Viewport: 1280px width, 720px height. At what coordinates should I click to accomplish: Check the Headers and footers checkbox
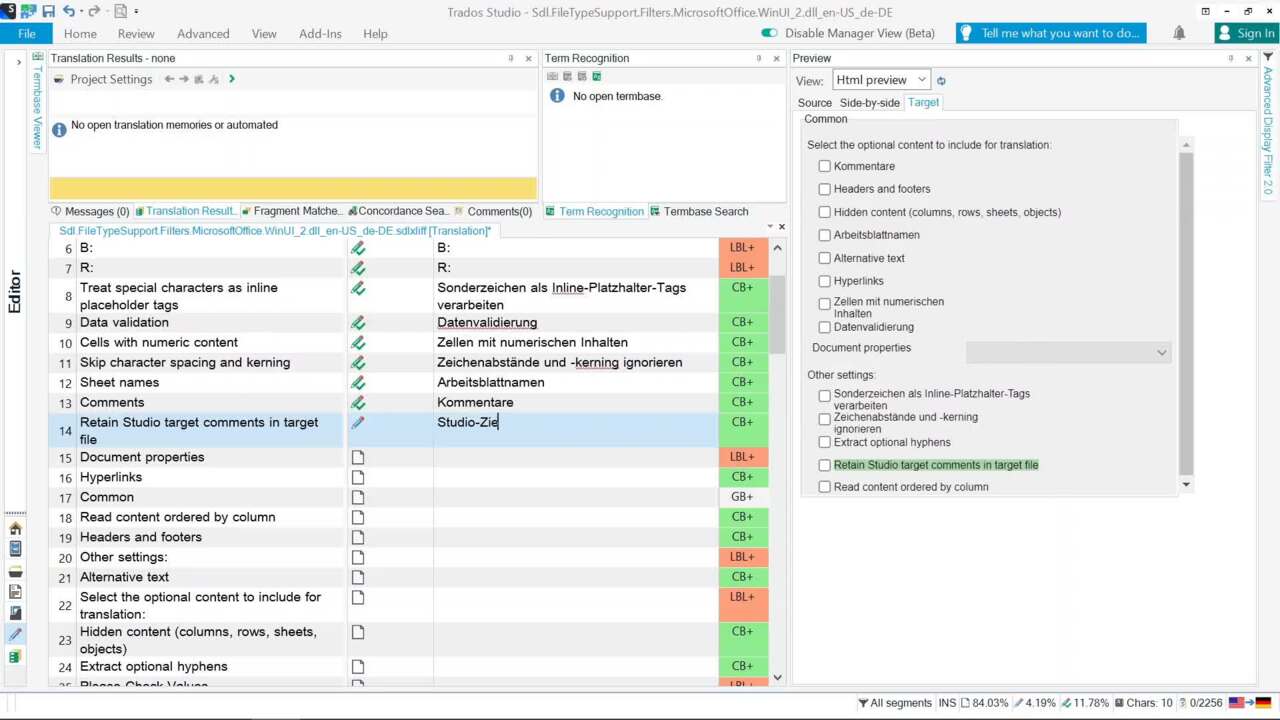[824, 189]
